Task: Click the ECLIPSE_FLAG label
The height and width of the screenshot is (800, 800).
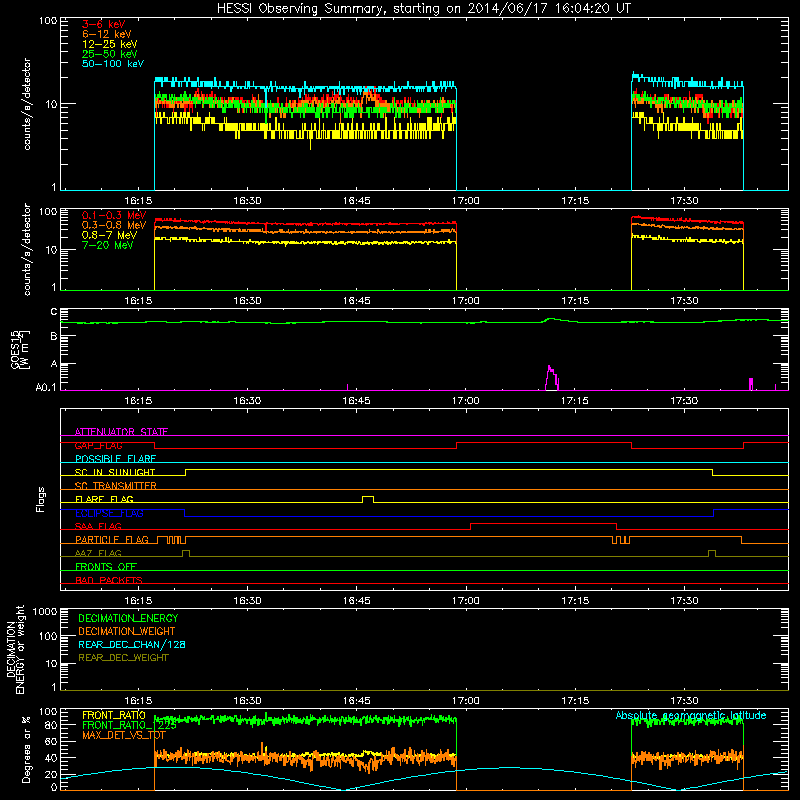Action: [x=109, y=513]
